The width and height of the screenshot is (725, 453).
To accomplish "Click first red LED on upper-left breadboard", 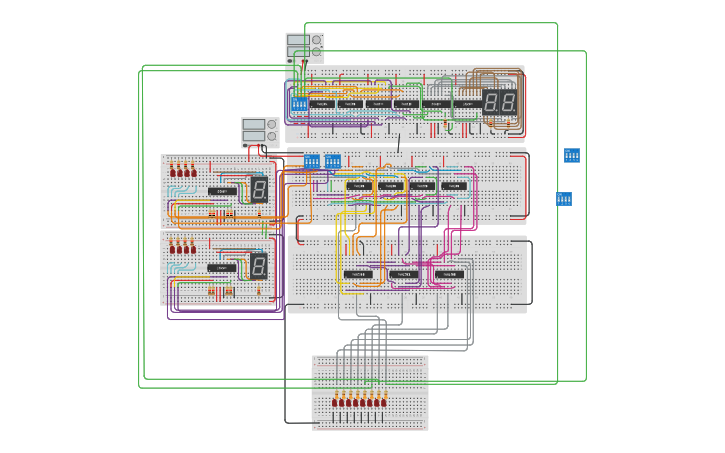I will pos(172,170).
